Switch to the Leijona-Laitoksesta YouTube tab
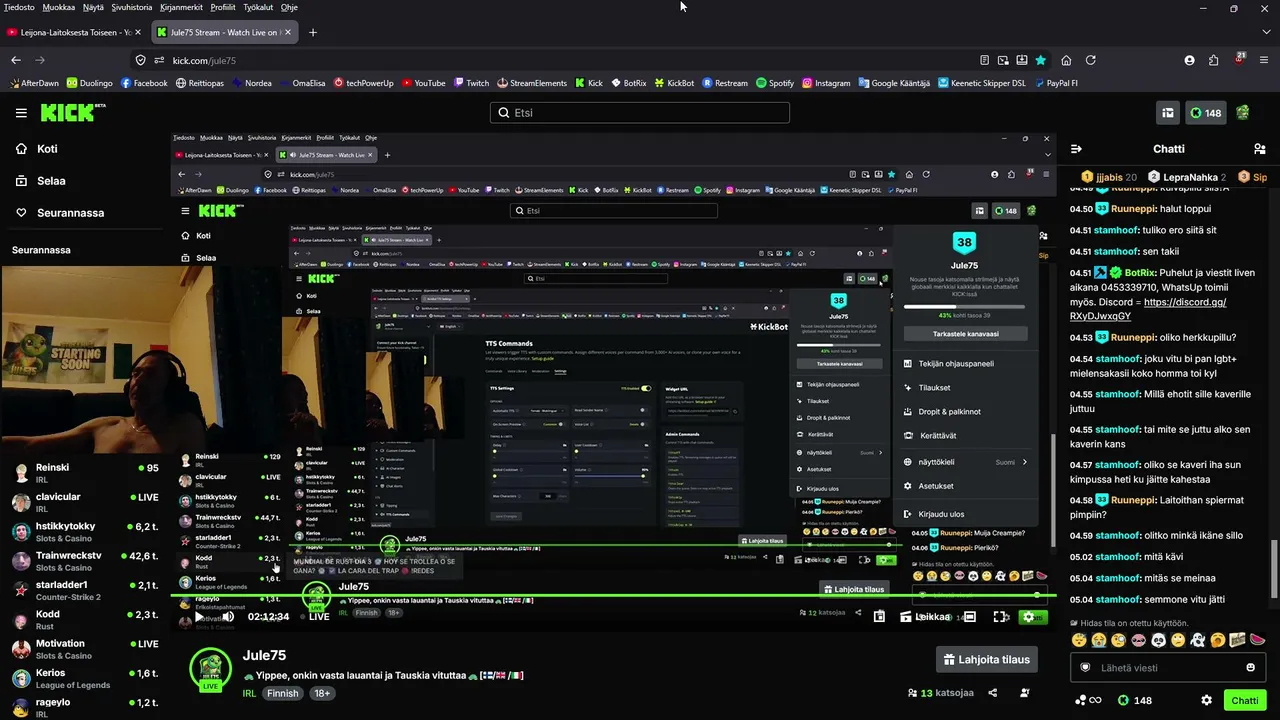The width and height of the screenshot is (1280, 720). coord(75,32)
